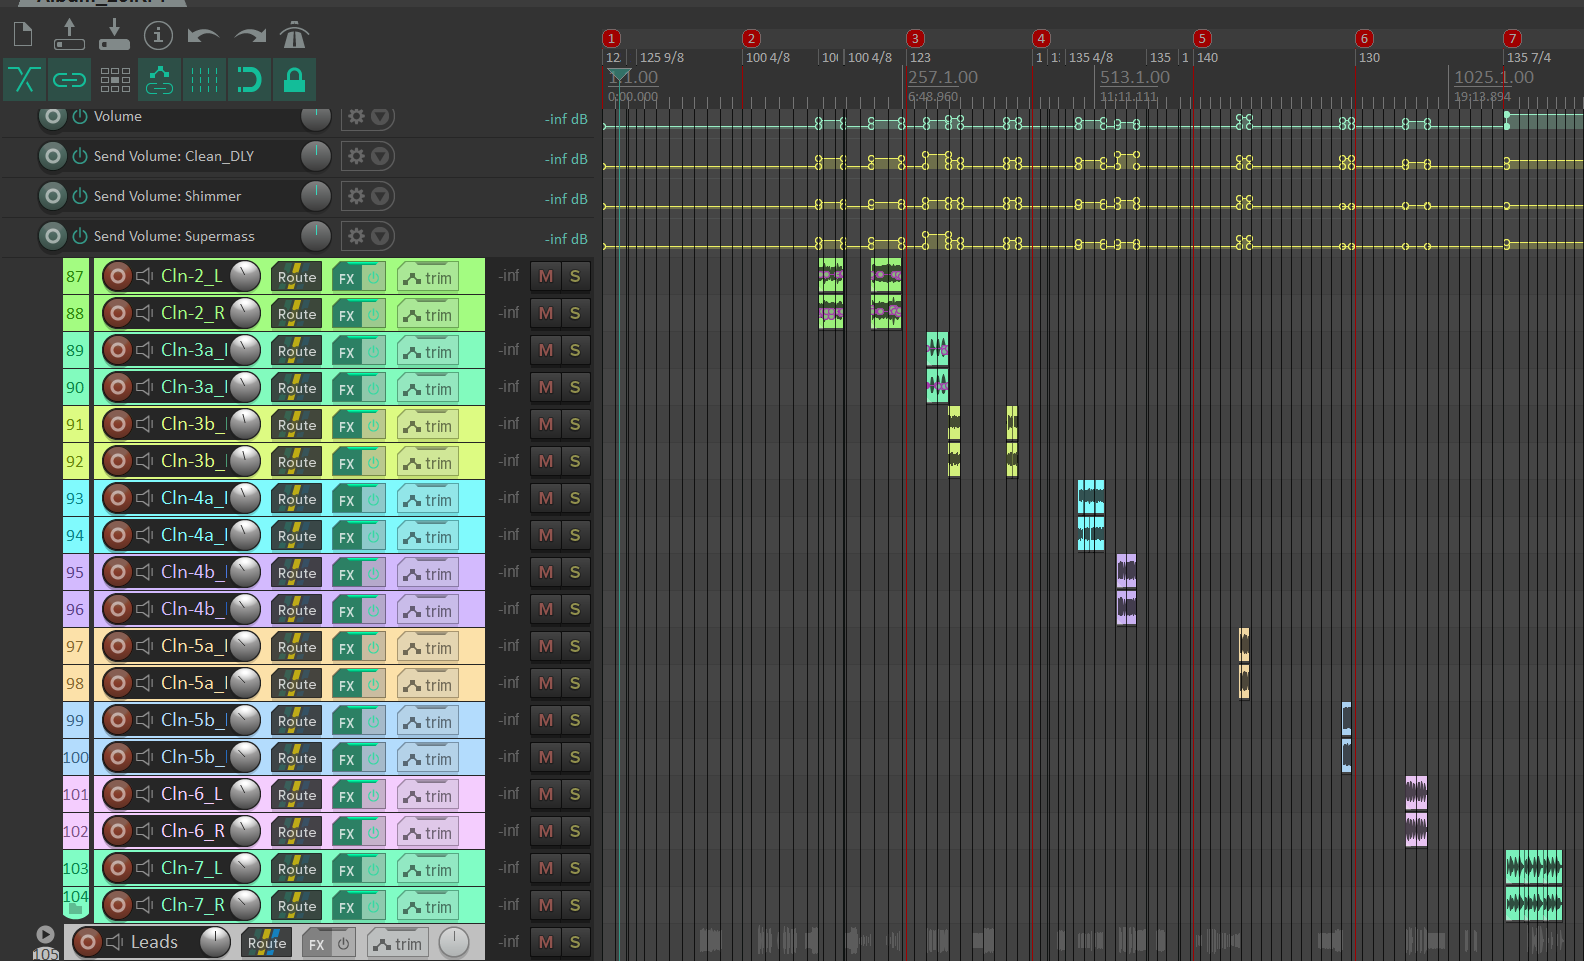Screen dimensions: 1584x961
Task: Click the speaker monitor icon on Leads track
Action: coord(115,942)
